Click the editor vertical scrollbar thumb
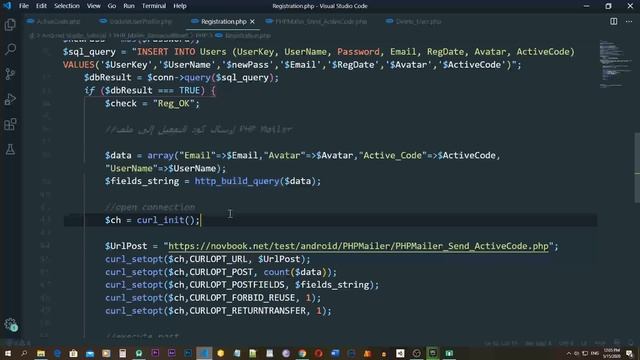The height and width of the screenshot is (360, 640). (637, 167)
